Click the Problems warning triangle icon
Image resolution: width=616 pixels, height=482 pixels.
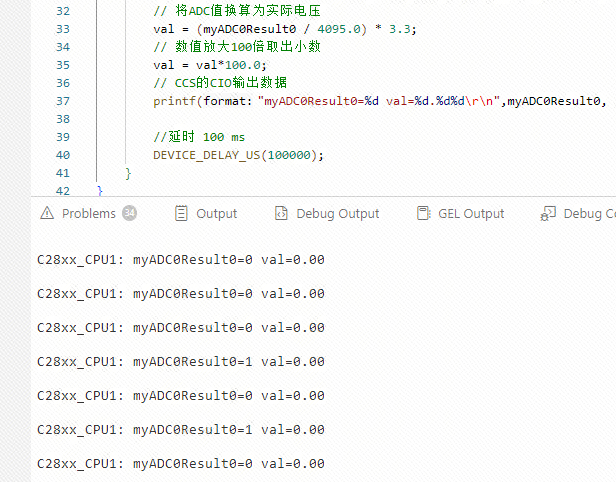(x=47, y=213)
